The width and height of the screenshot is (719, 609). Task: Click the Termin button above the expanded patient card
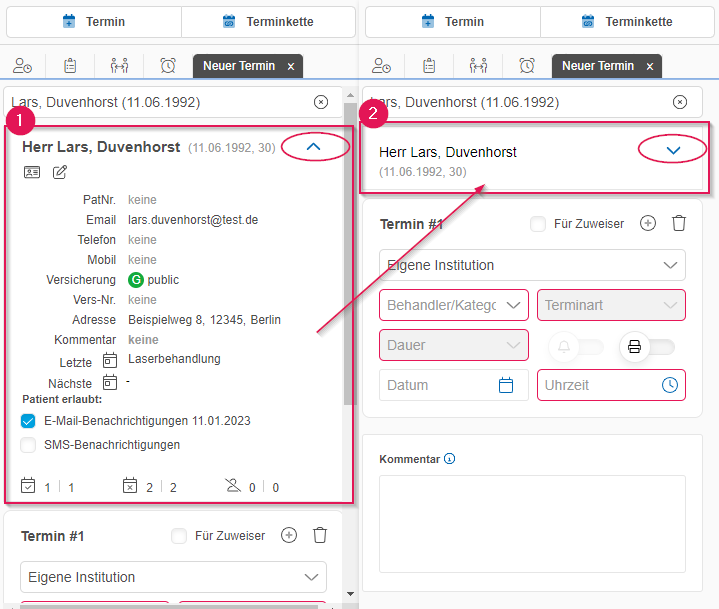[92, 22]
